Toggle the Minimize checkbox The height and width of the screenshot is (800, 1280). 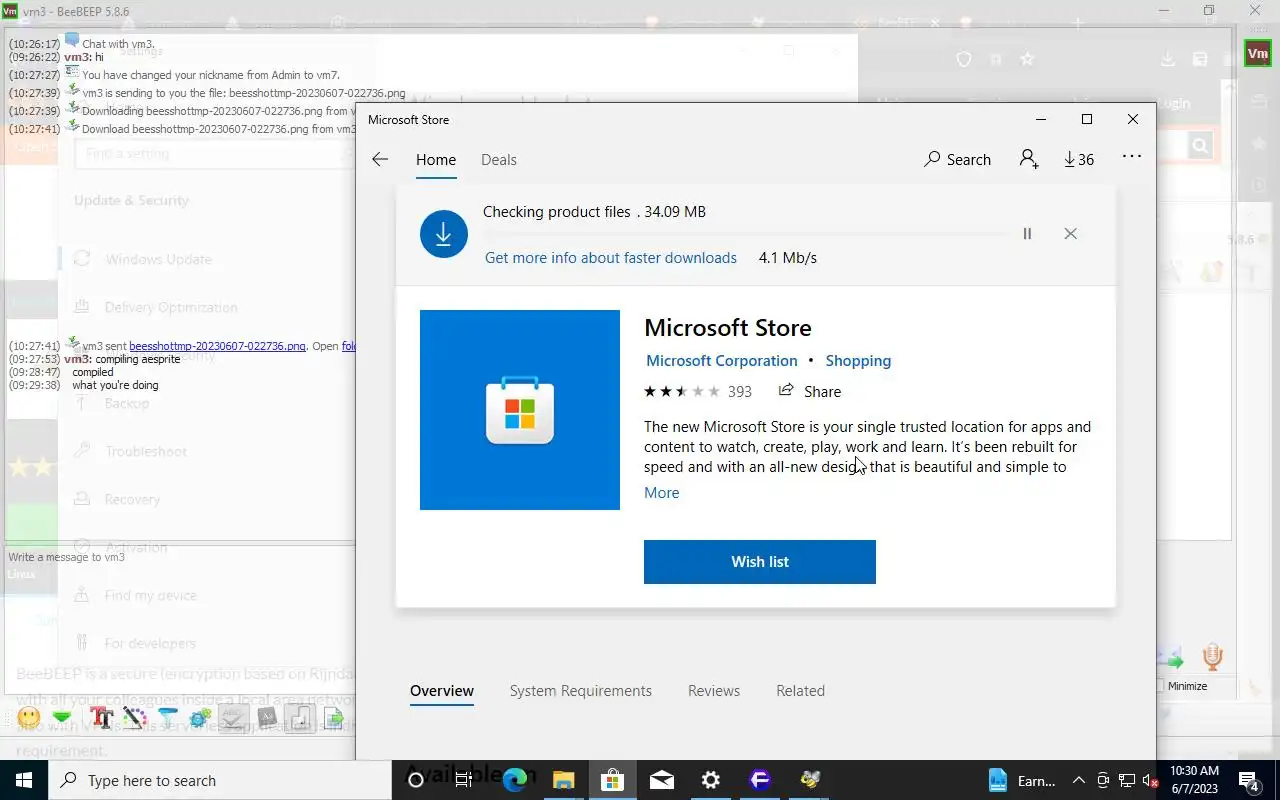pyautogui.click(x=1160, y=686)
